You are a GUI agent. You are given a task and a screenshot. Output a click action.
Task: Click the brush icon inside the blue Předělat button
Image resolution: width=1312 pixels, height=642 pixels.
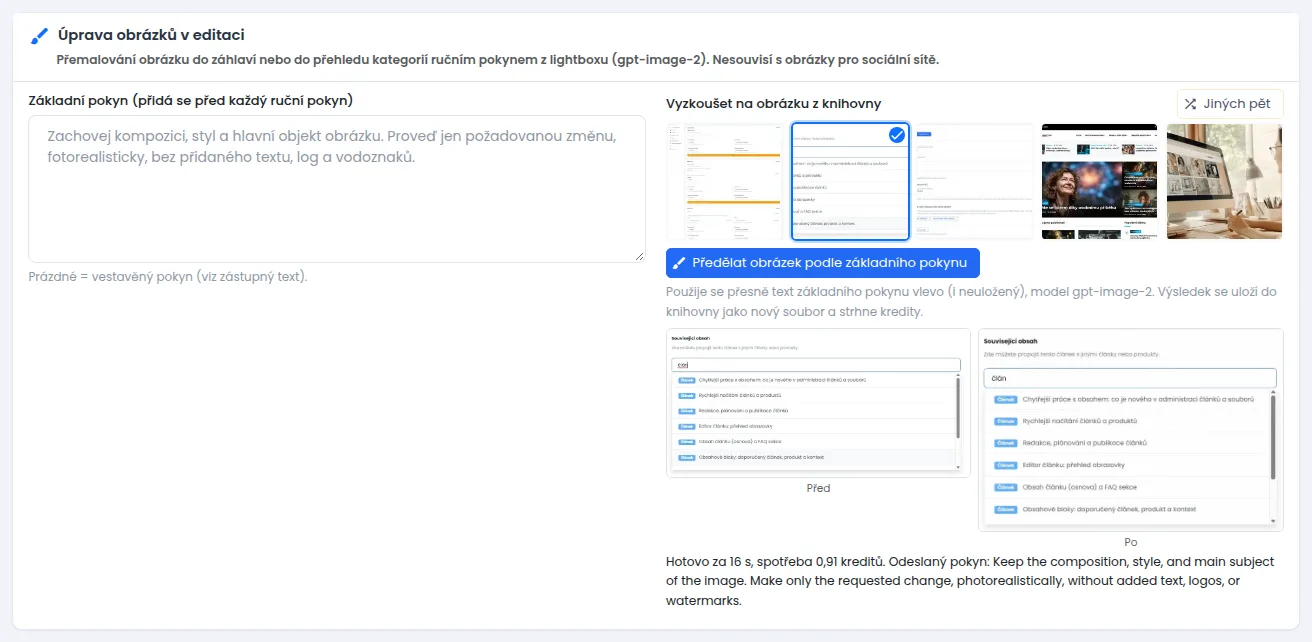tap(680, 263)
